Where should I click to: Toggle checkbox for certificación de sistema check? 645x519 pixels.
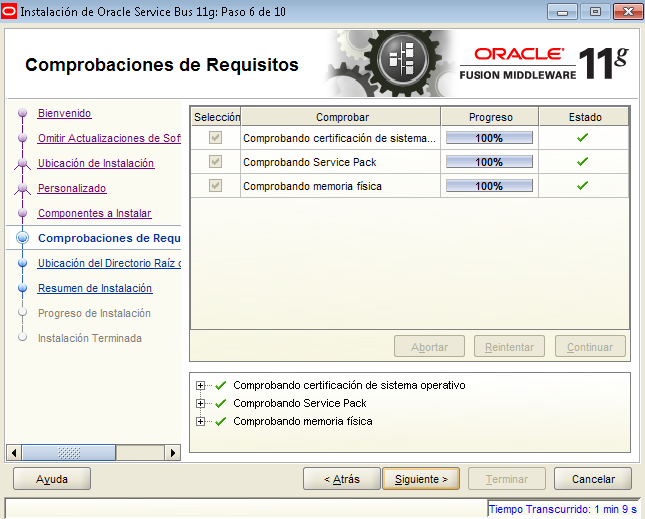click(216, 137)
